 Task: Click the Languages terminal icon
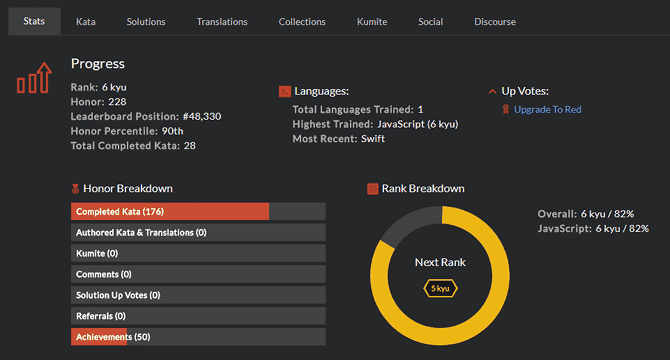pyautogui.click(x=285, y=91)
